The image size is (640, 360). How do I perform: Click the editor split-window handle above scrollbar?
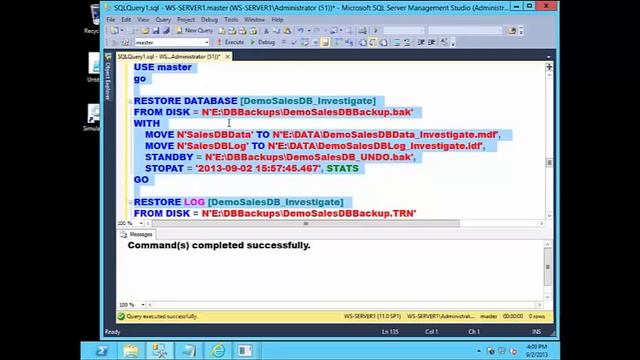coord(549,67)
